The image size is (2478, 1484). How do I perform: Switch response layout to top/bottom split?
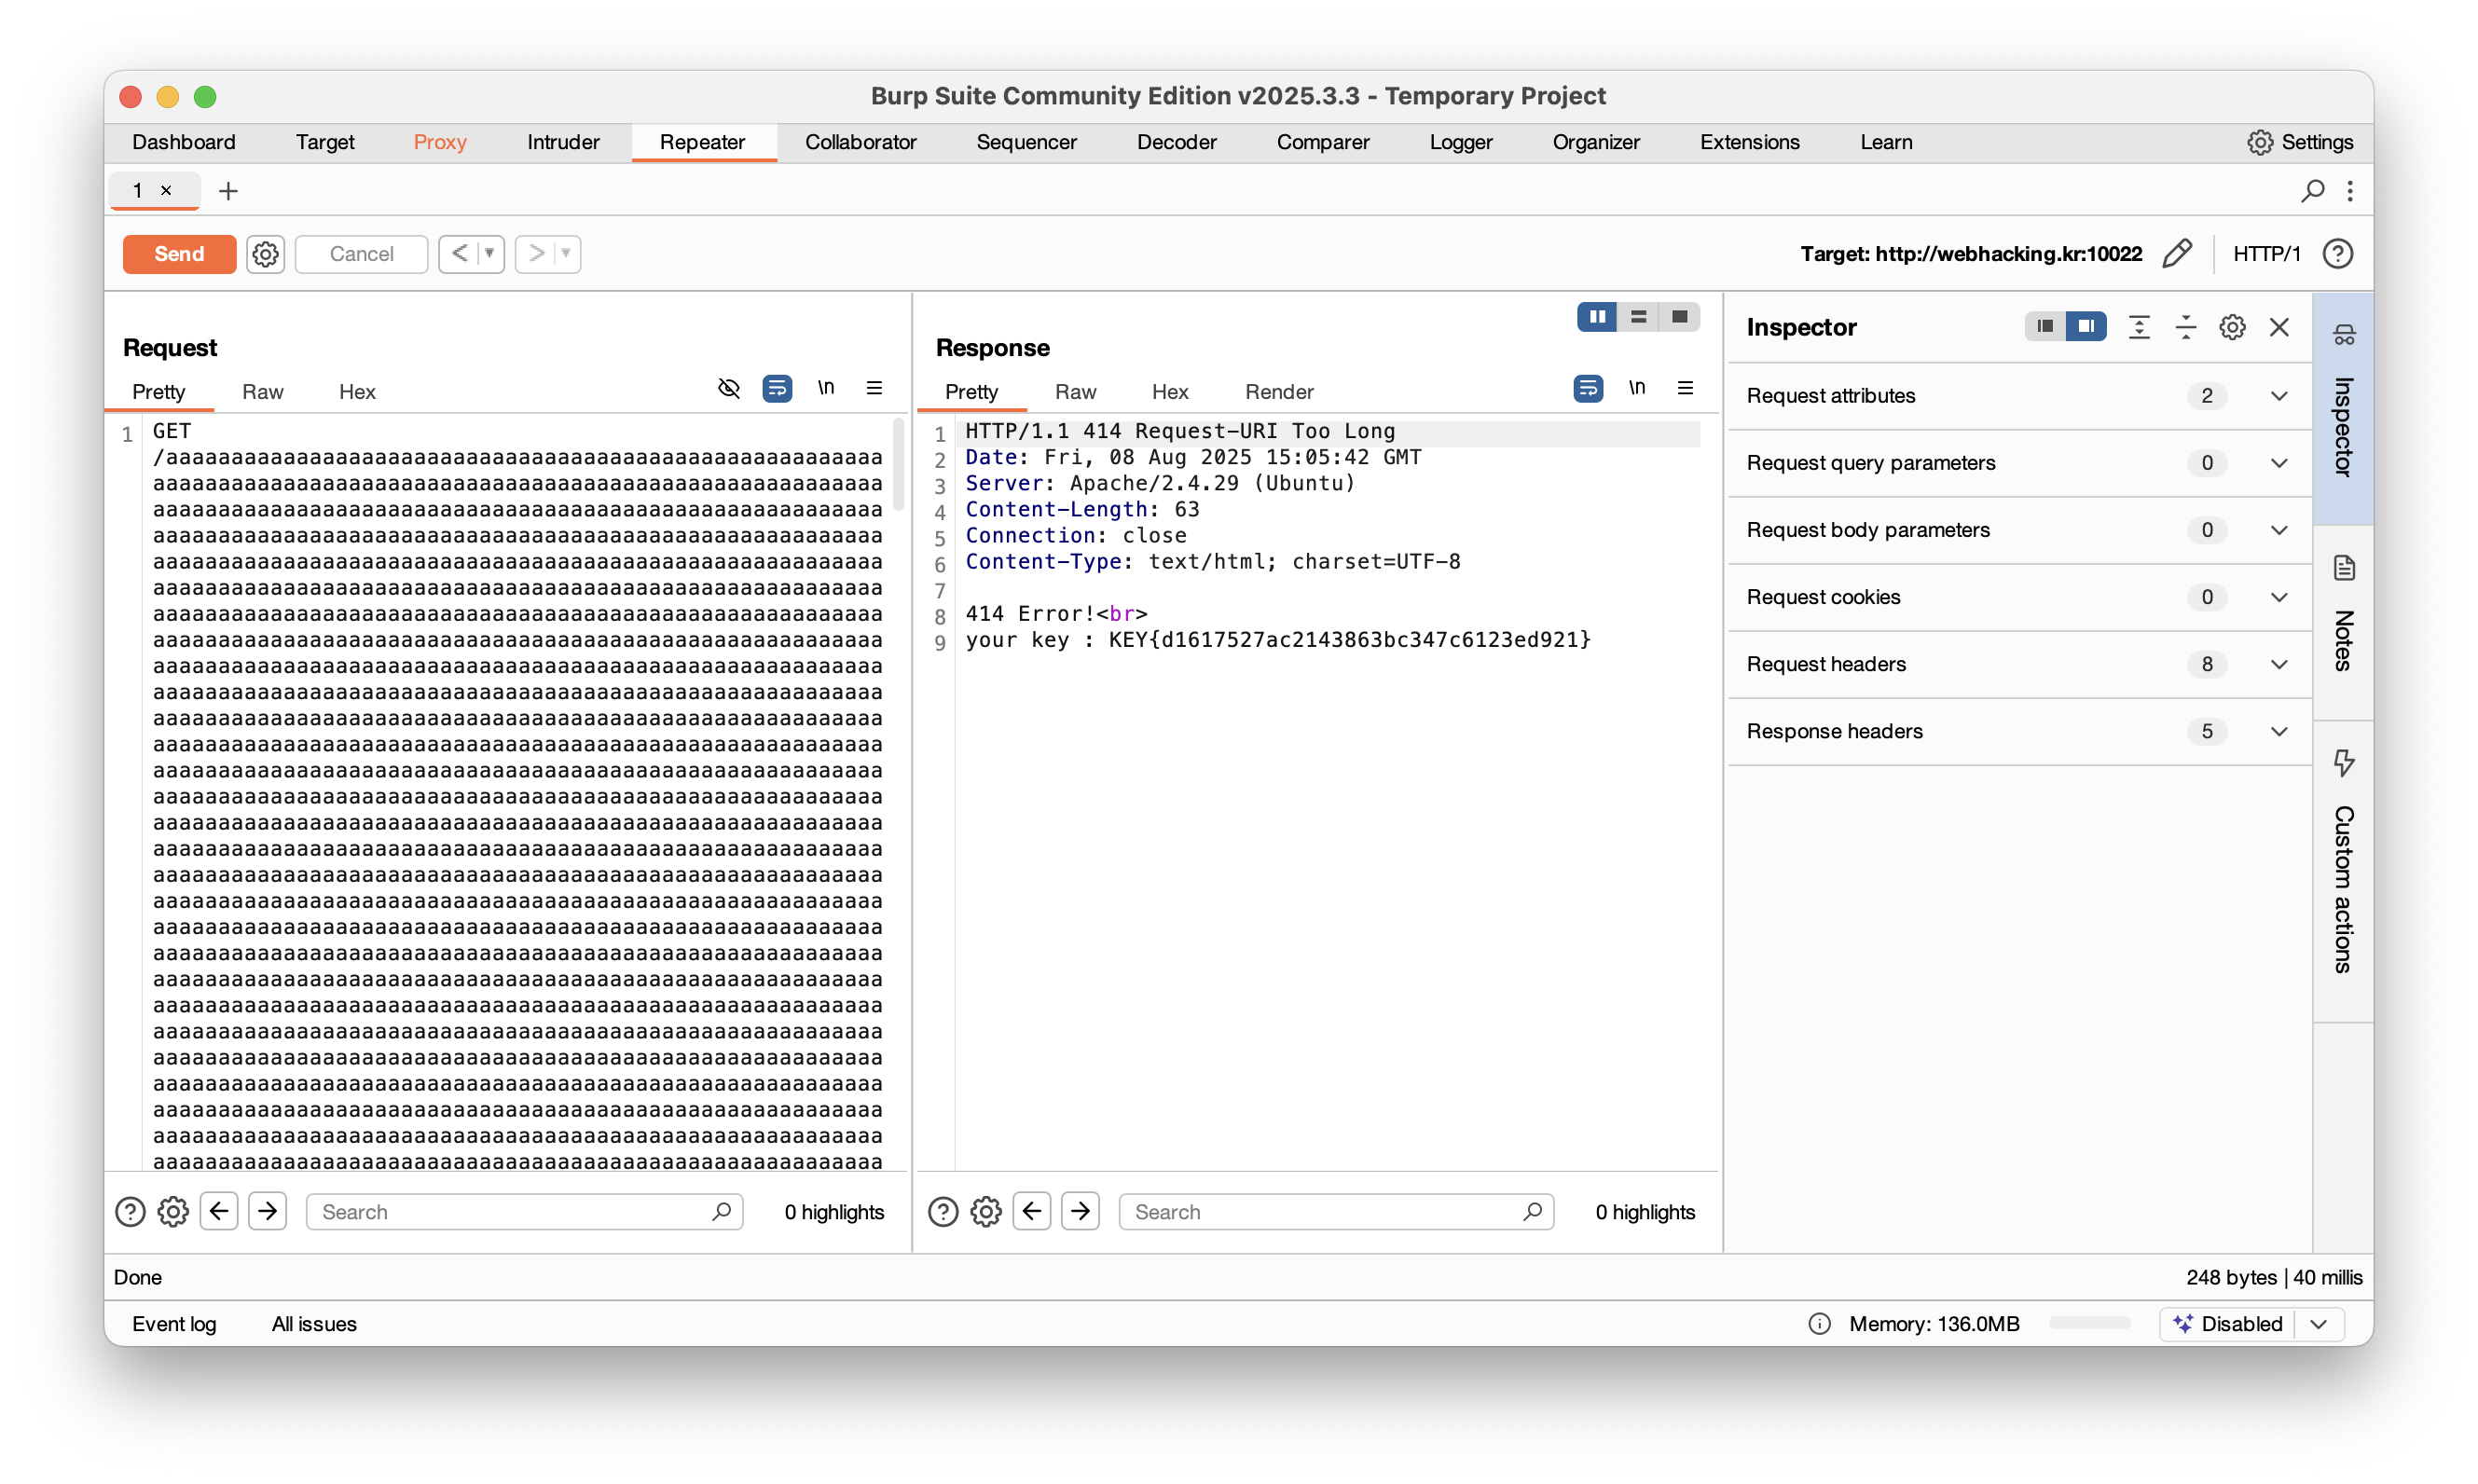point(1638,317)
